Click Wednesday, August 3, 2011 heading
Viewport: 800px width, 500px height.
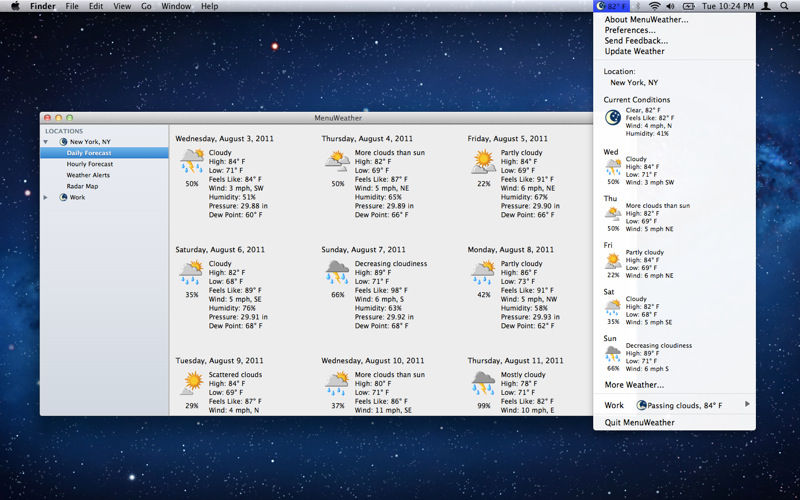click(x=224, y=138)
